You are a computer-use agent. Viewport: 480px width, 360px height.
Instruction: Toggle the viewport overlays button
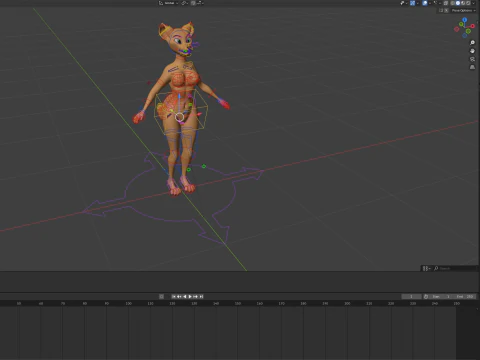tap(425, 3)
